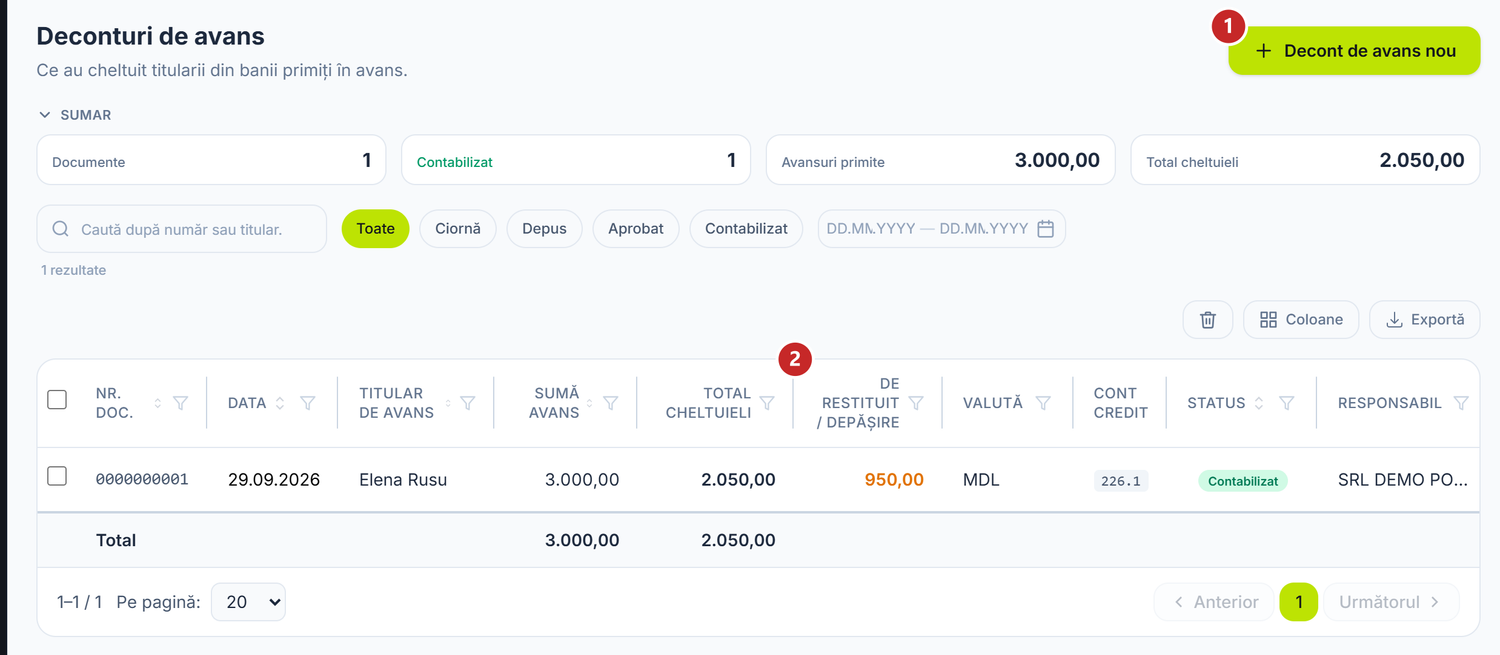
Task: Click the Contabilizat status badge in row
Action: click(x=1243, y=481)
